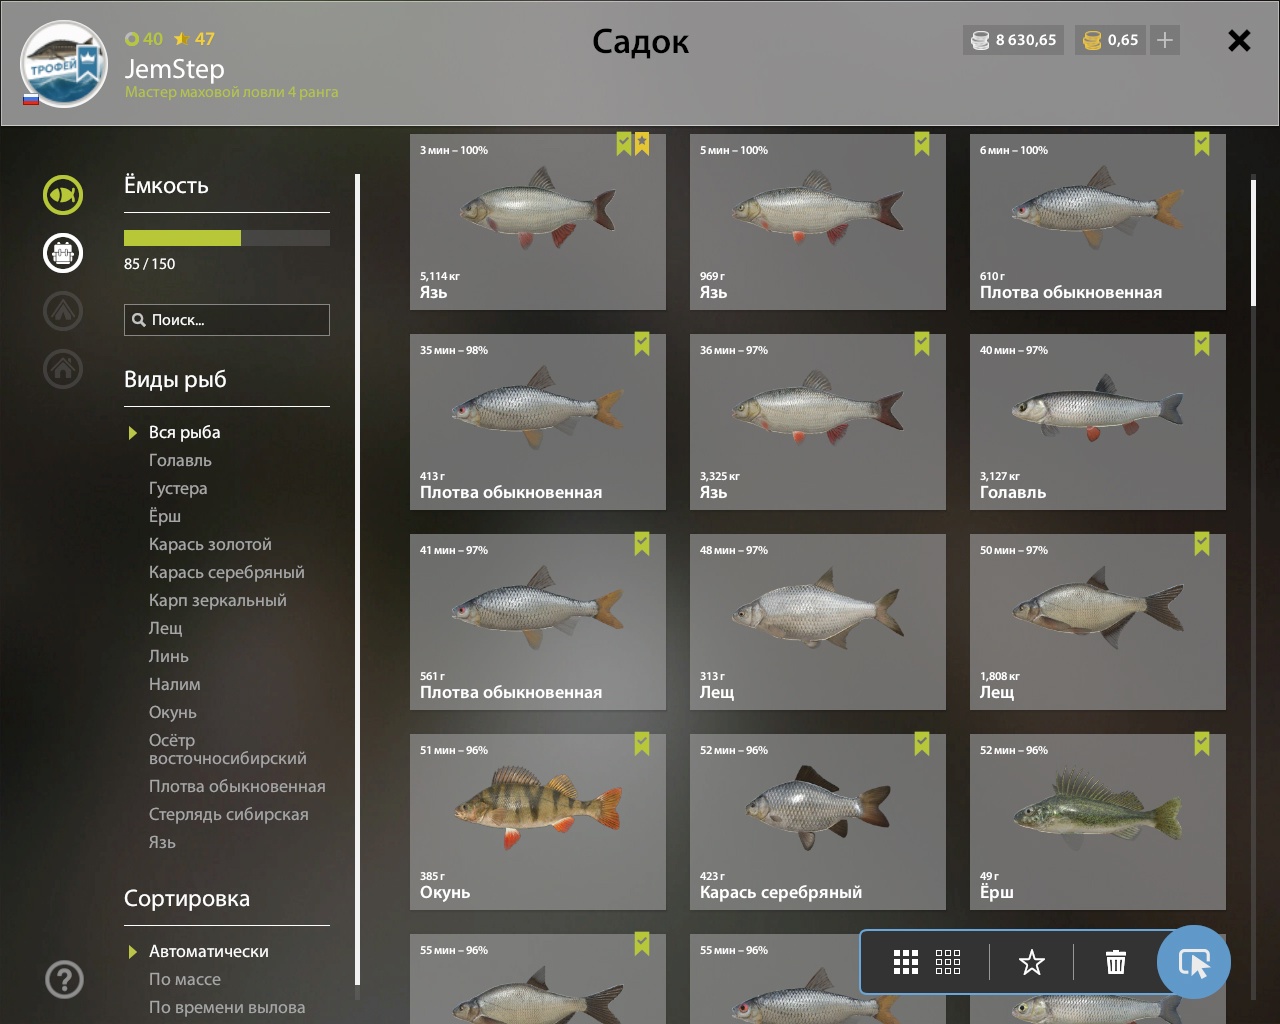Filter by Карась золотой

click(210, 544)
